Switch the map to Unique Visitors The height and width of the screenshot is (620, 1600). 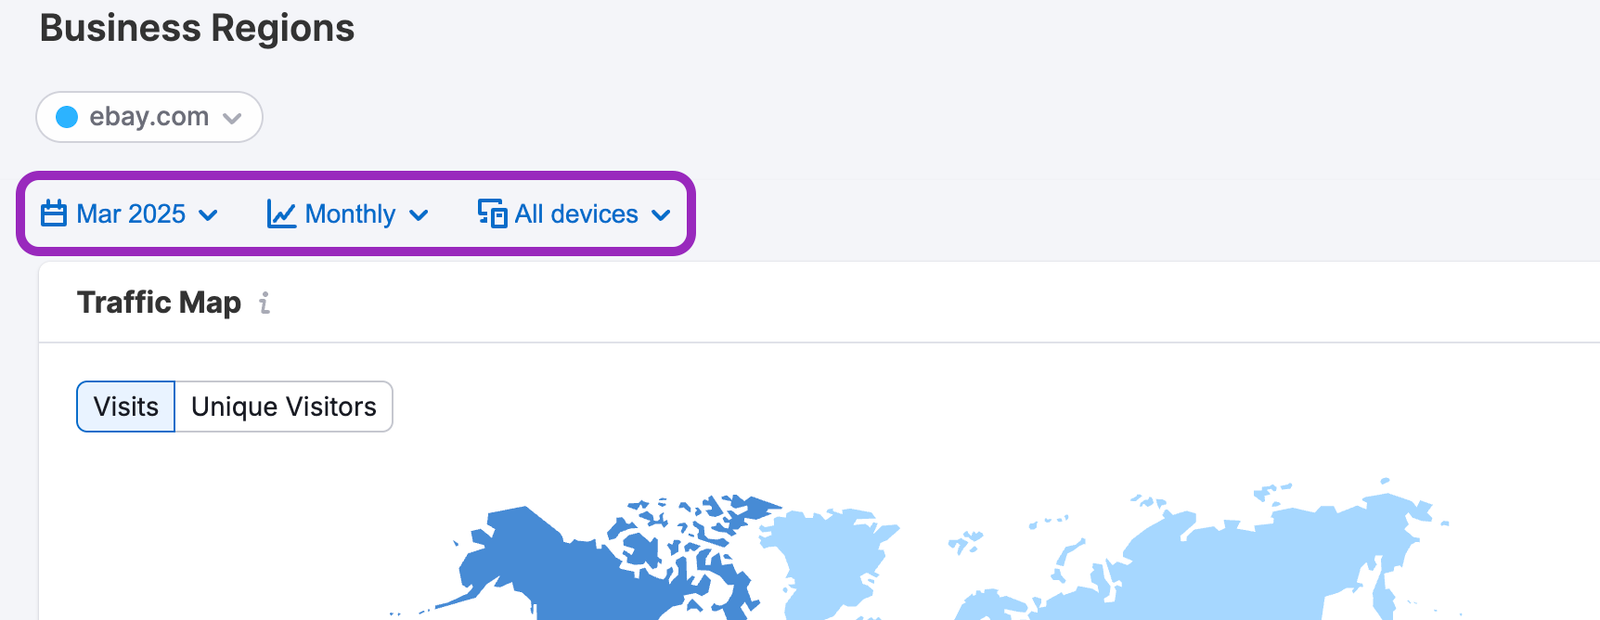284,407
